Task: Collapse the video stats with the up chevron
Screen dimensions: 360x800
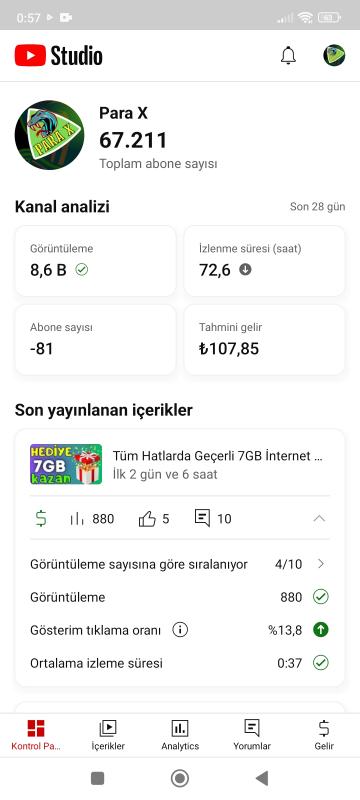Action: pos(319,518)
